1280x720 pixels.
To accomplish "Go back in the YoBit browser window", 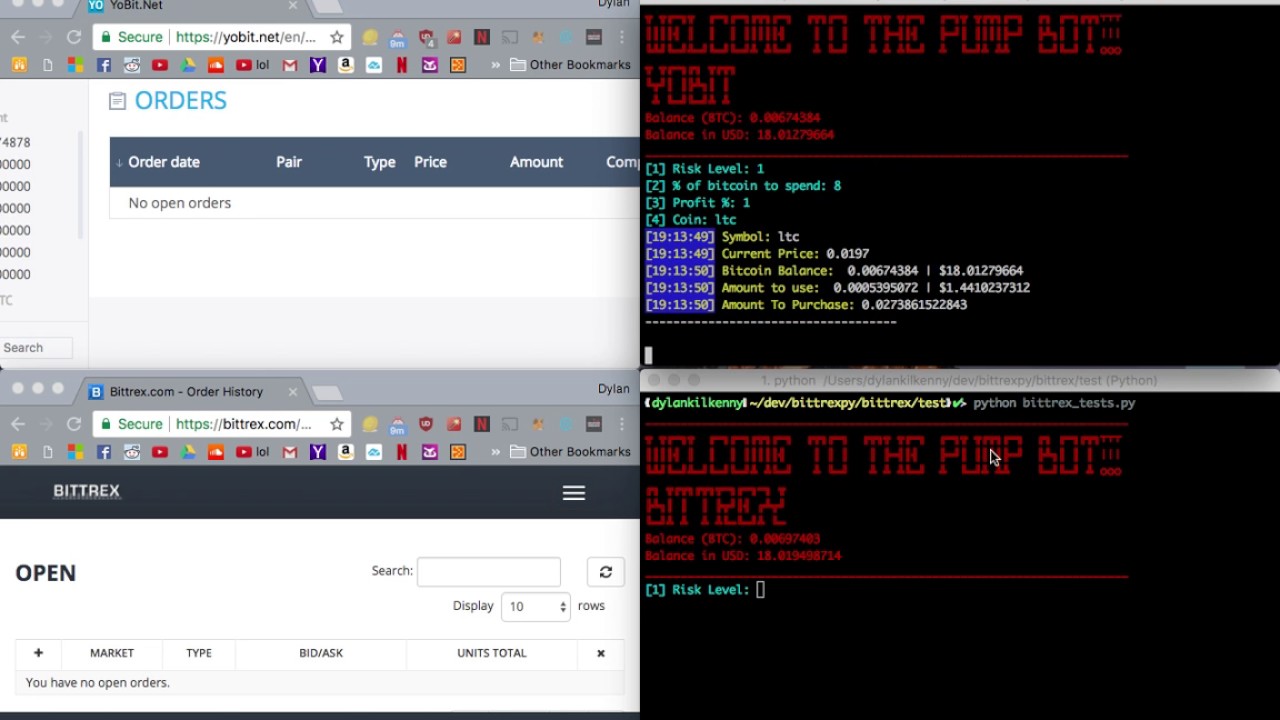I will pyautogui.click(x=18, y=37).
